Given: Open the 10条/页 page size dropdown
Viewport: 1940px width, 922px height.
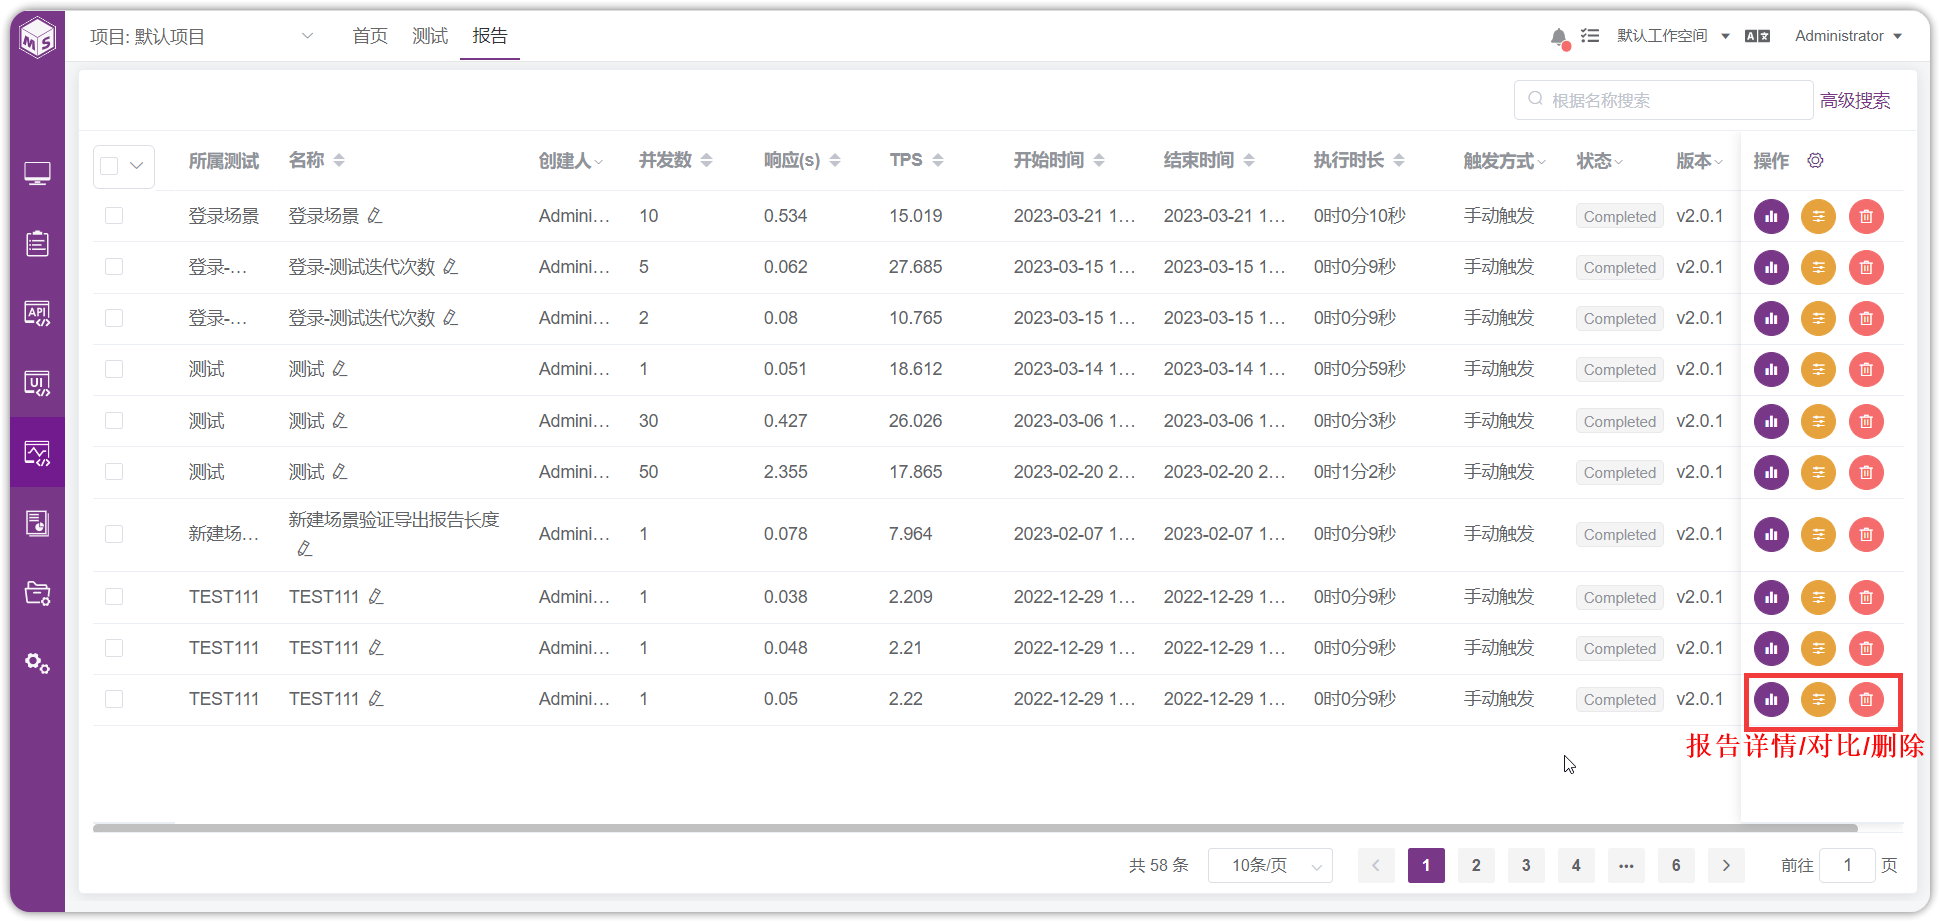Looking at the screenshot, I should tap(1270, 865).
